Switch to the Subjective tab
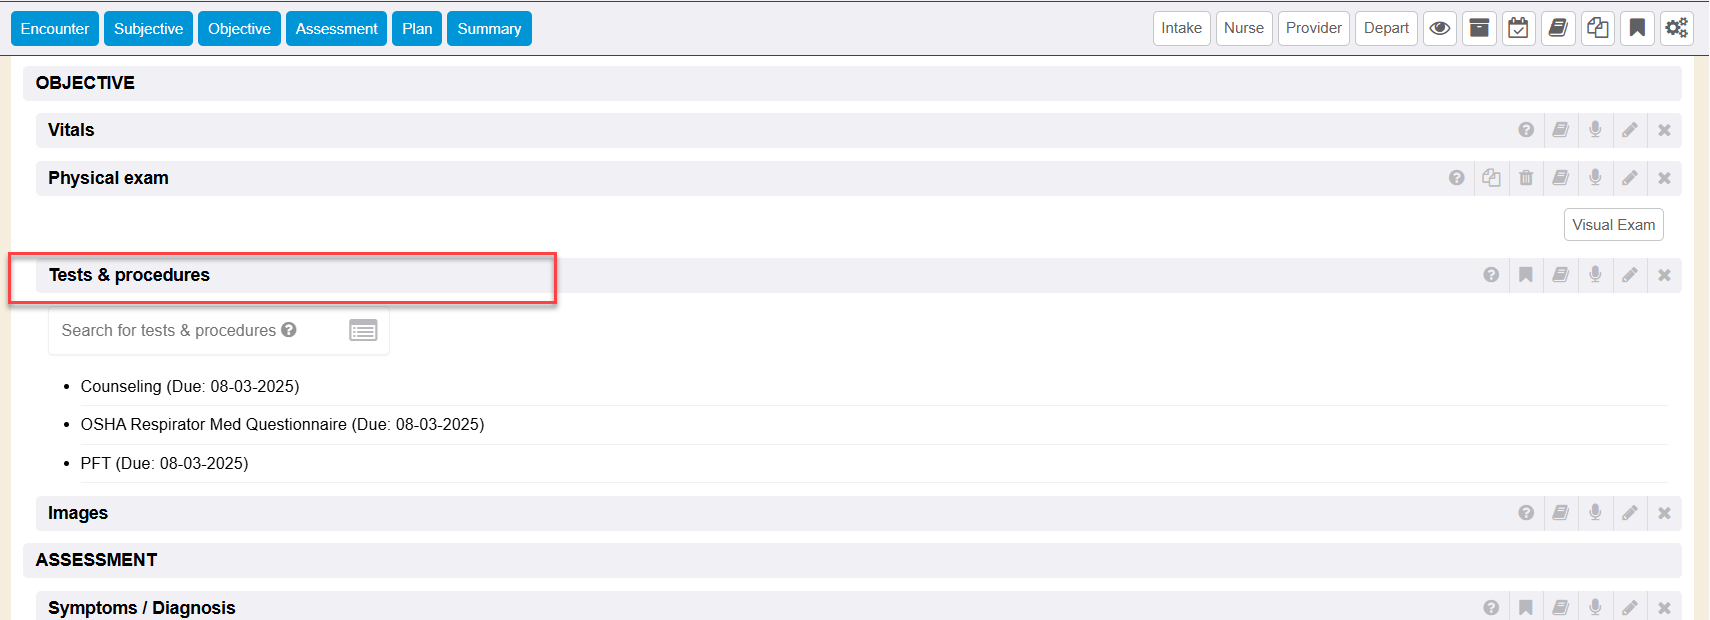Image resolution: width=1710 pixels, height=620 pixels. 148,29
